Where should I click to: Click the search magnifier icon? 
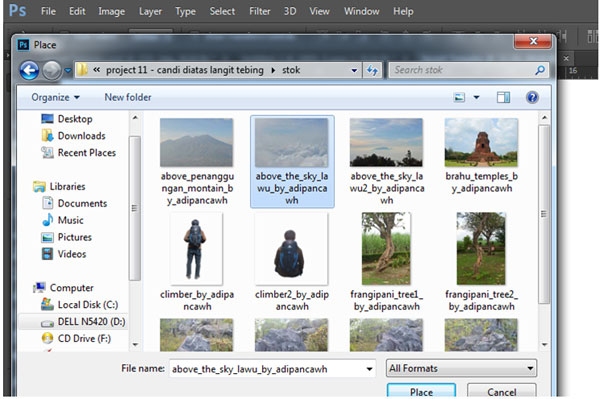[540, 70]
